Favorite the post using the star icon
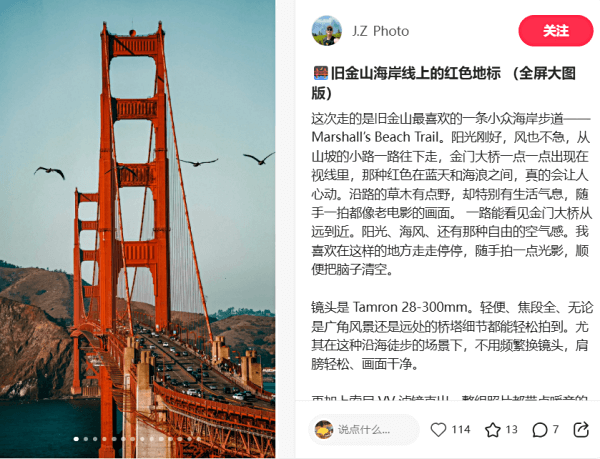Viewport: 600px width, 459px height. 493,430
